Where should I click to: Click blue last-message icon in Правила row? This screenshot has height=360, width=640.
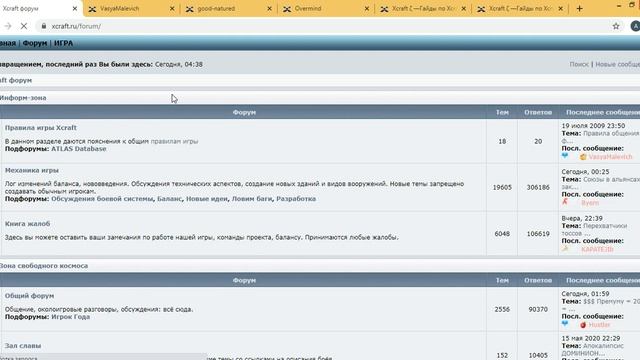[x=565, y=156]
